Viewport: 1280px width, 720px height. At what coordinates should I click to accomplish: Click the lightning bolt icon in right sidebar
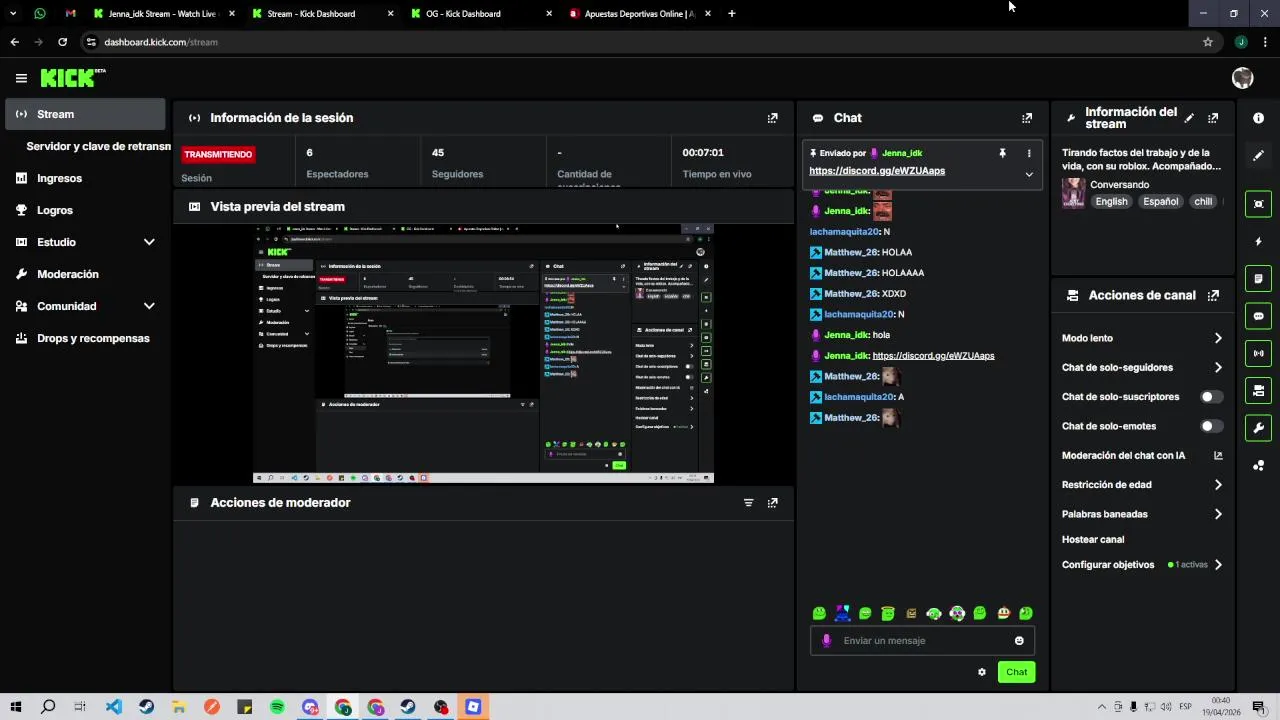[1258, 242]
